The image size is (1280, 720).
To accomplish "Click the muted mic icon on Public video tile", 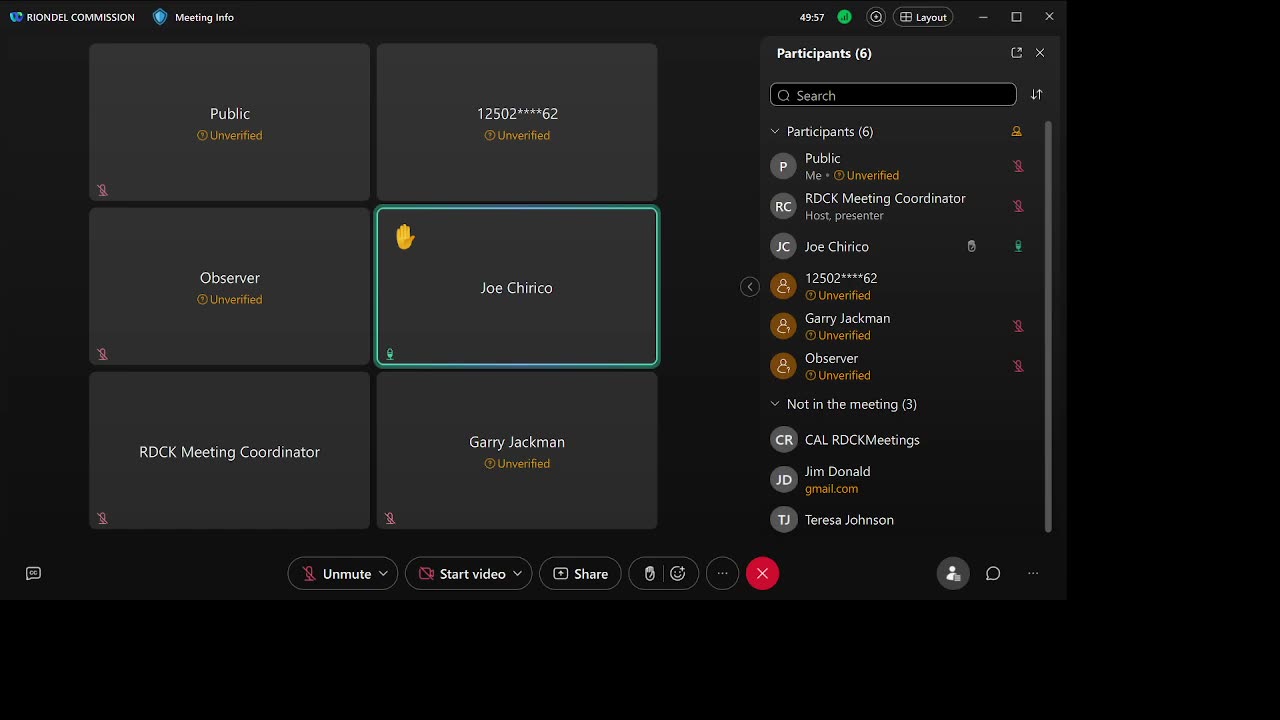I will click(102, 190).
